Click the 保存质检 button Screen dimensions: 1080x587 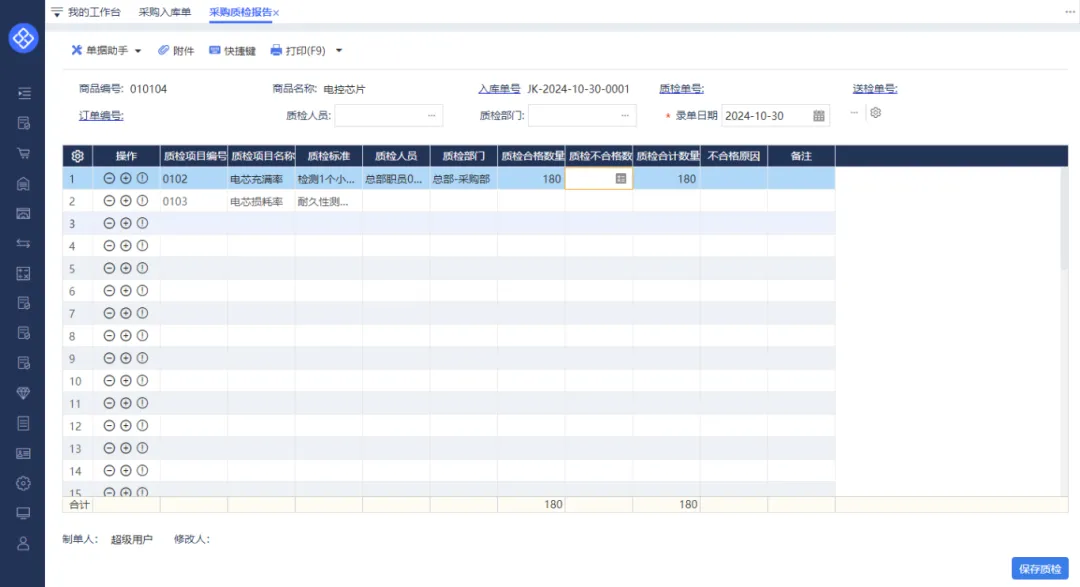1039,568
